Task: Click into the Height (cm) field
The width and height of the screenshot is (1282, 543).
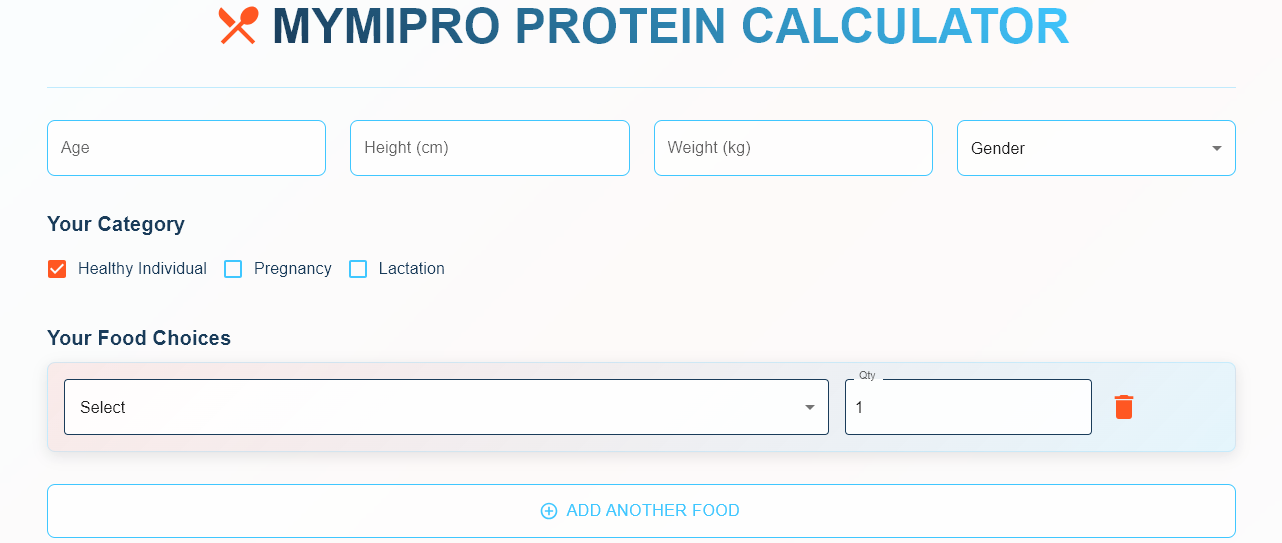Action: click(x=489, y=148)
